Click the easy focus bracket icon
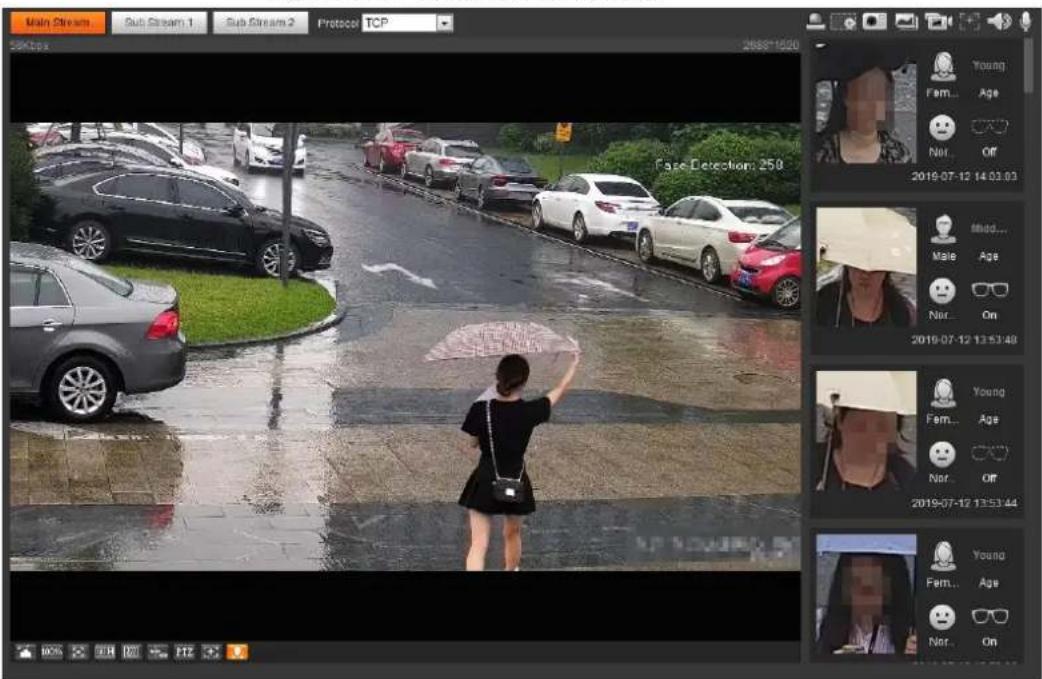 pyautogui.click(x=970, y=22)
